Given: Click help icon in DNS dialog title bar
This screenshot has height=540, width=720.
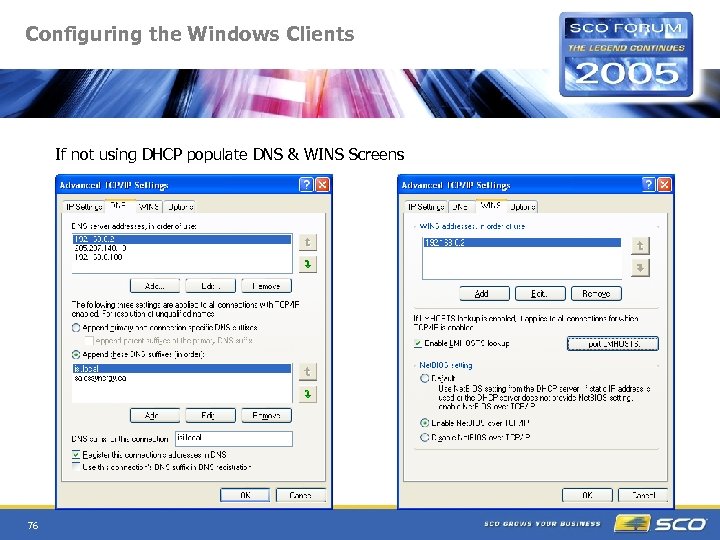Looking at the screenshot, I should pyautogui.click(x=306, y=185).
